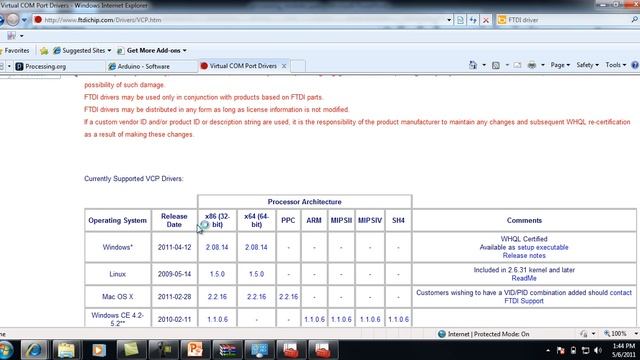Close the Virtual COM Port Drivers tab
The image size is (640, 360).
coord(284,66)
